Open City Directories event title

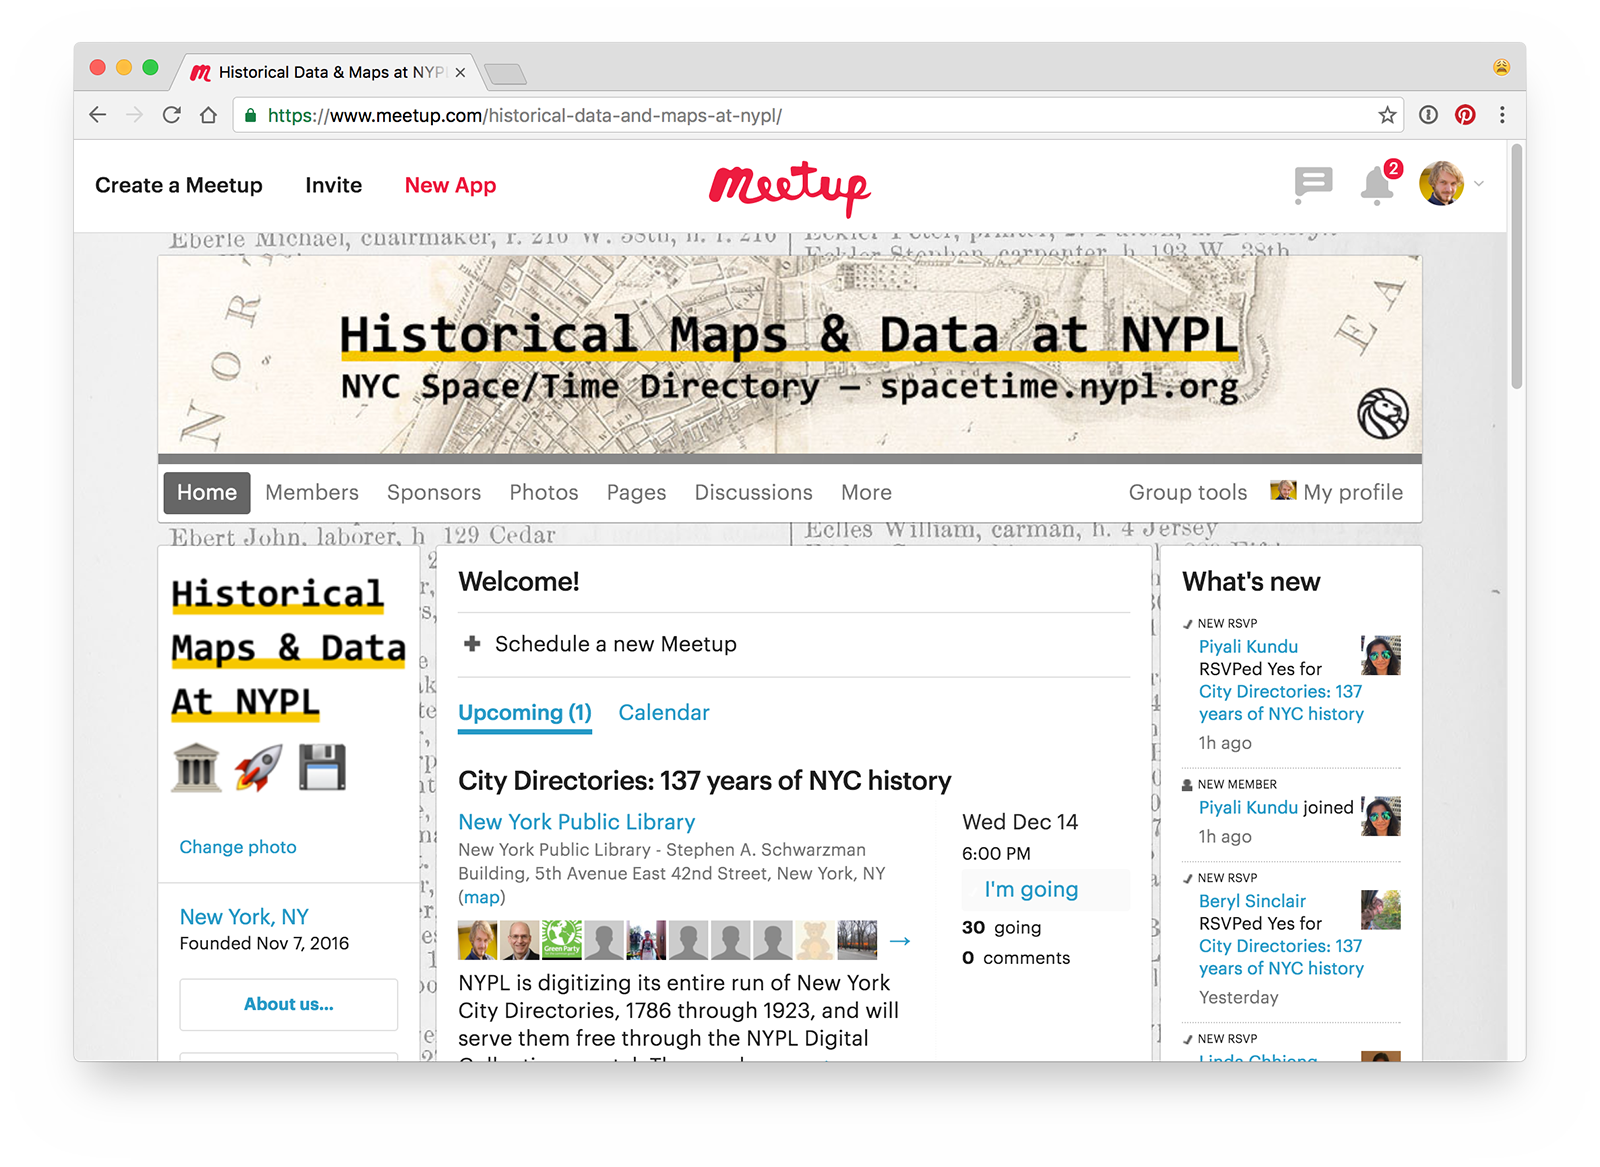coord(705,781)
